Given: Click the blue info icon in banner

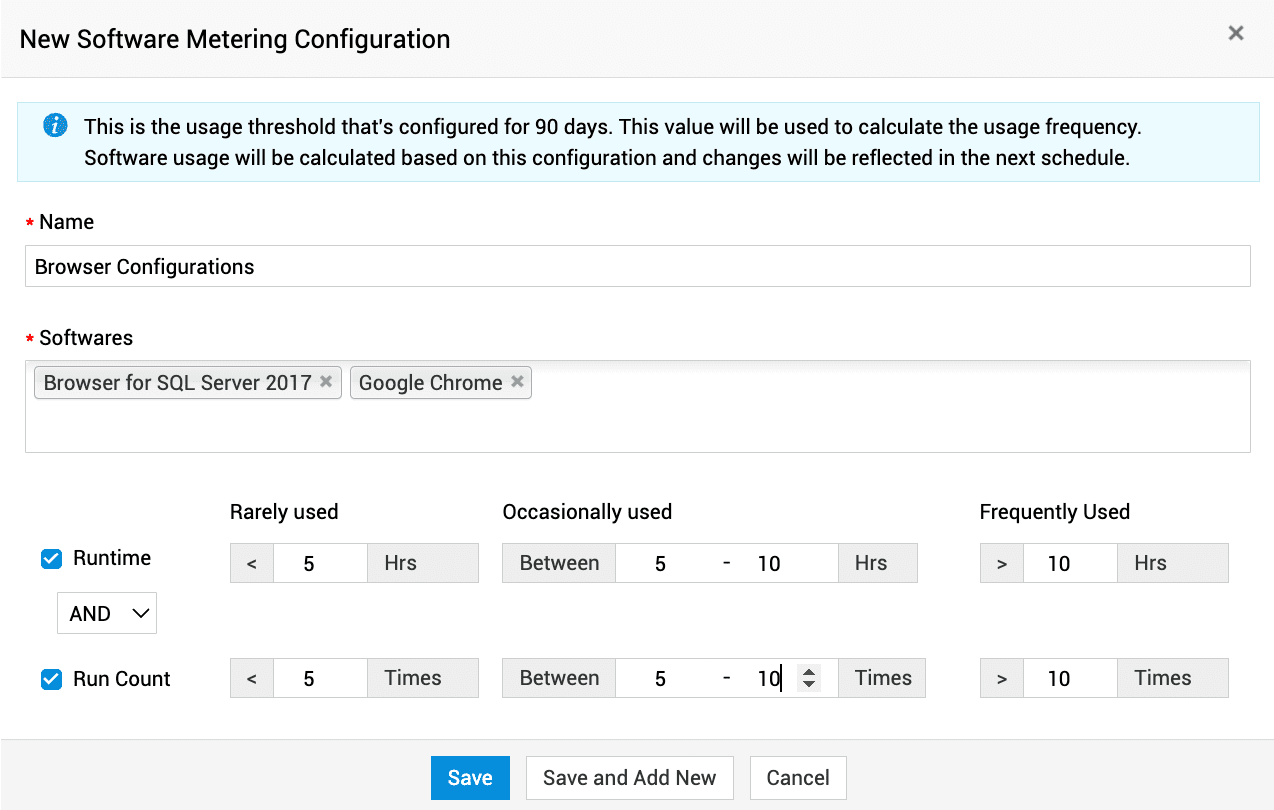Looking at the screenshot, I should pyautogui.click(x=55, y=126).
